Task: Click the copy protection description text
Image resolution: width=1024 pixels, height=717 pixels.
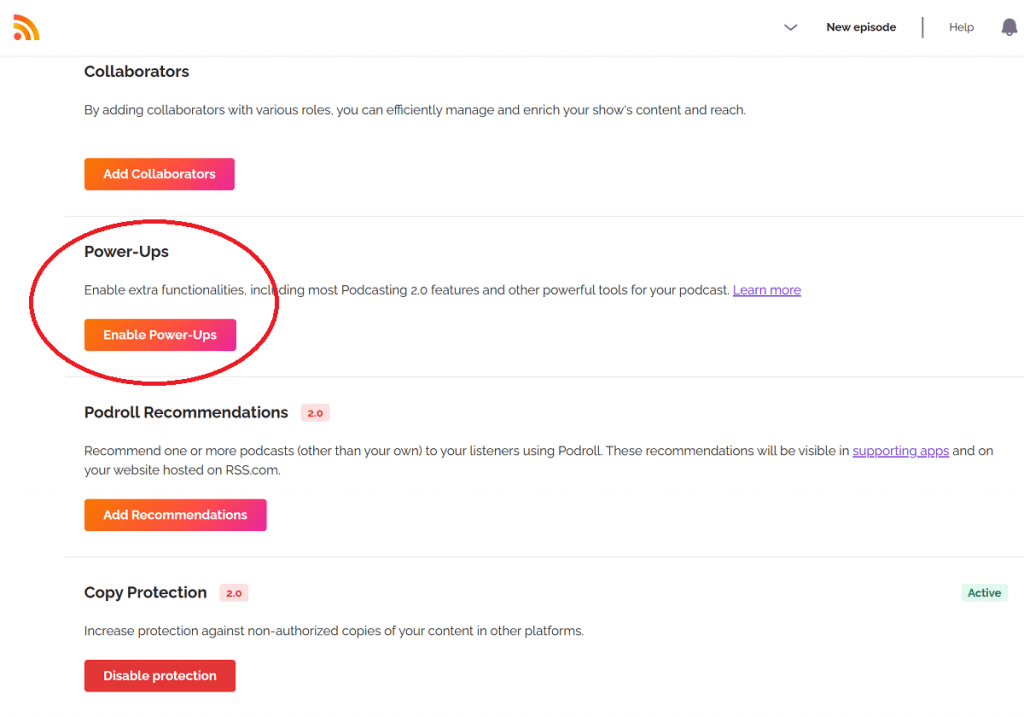Action: click(x=333, y=631)
